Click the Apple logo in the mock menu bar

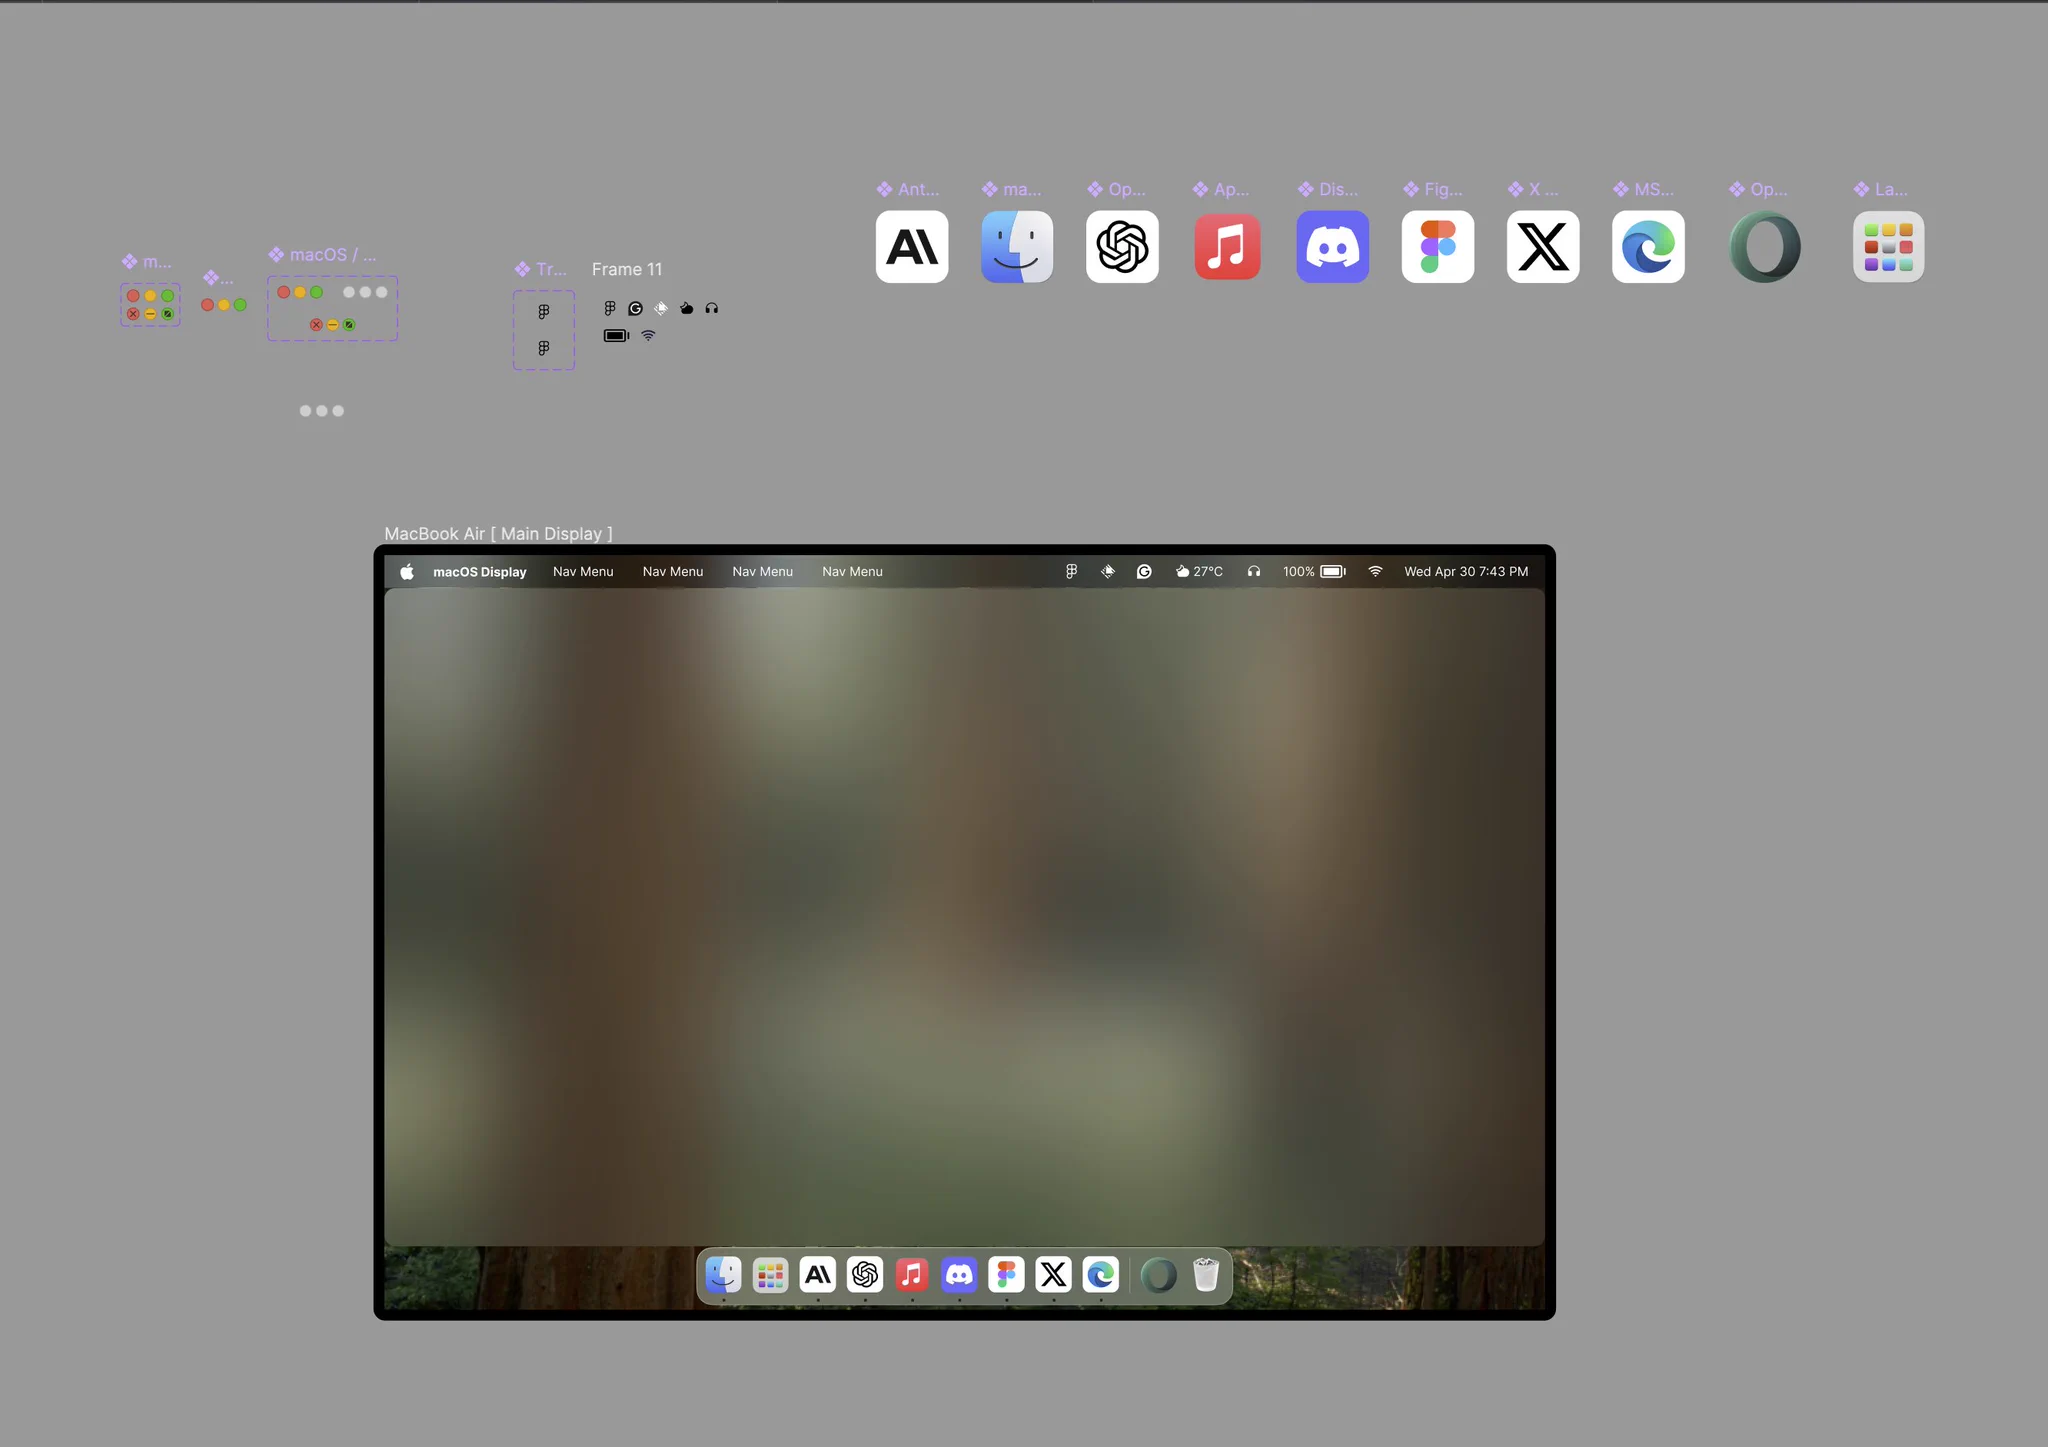[407, 572]
